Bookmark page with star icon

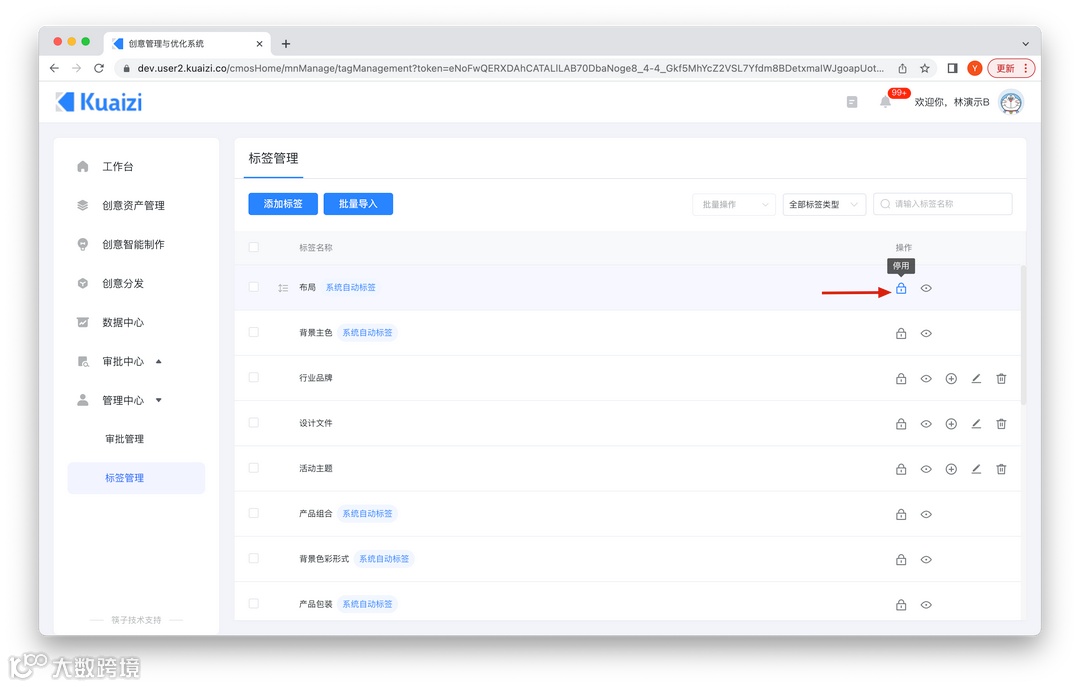[925, 68]
